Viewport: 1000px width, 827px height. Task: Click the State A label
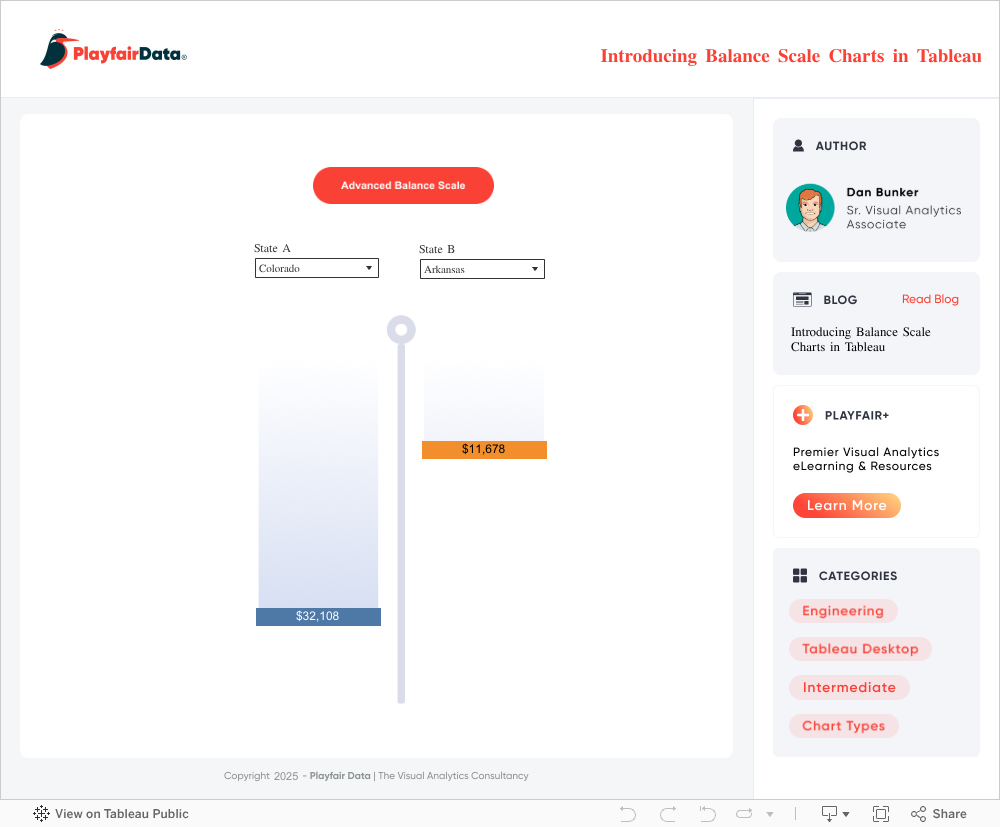coord(272,248)
